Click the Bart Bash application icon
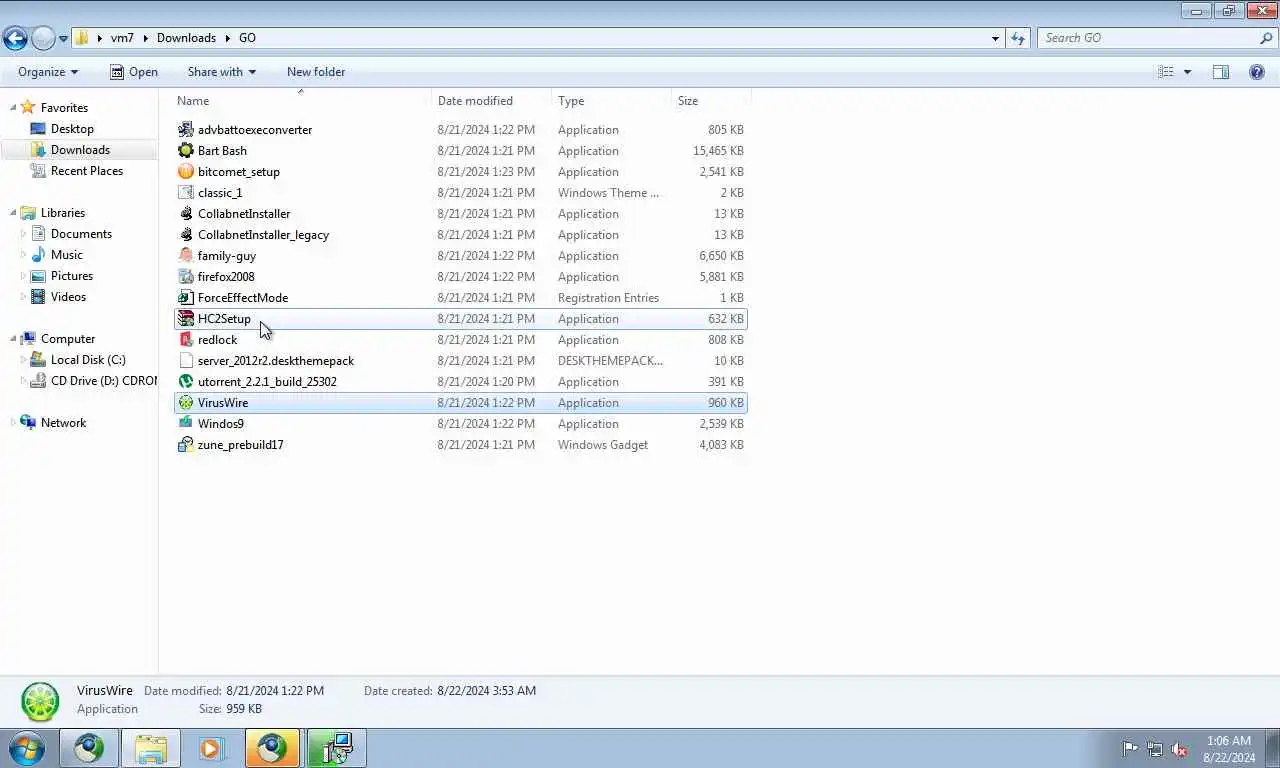 click(185, 151)
